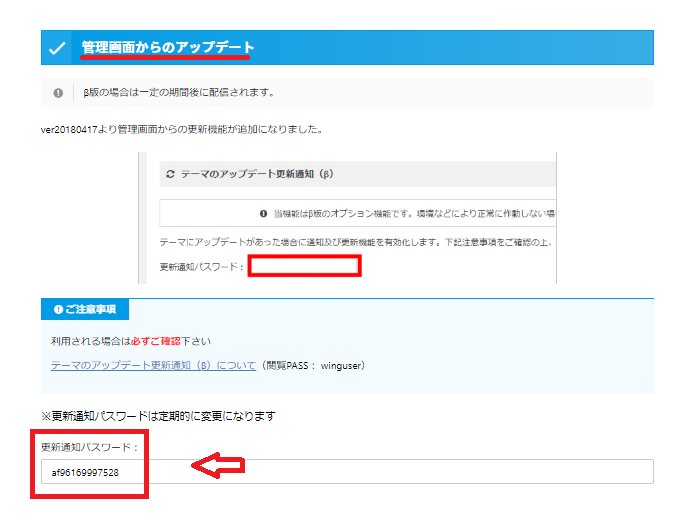
Task: Click the 閲覧PASS： winguser text
Action: (315, 365)
